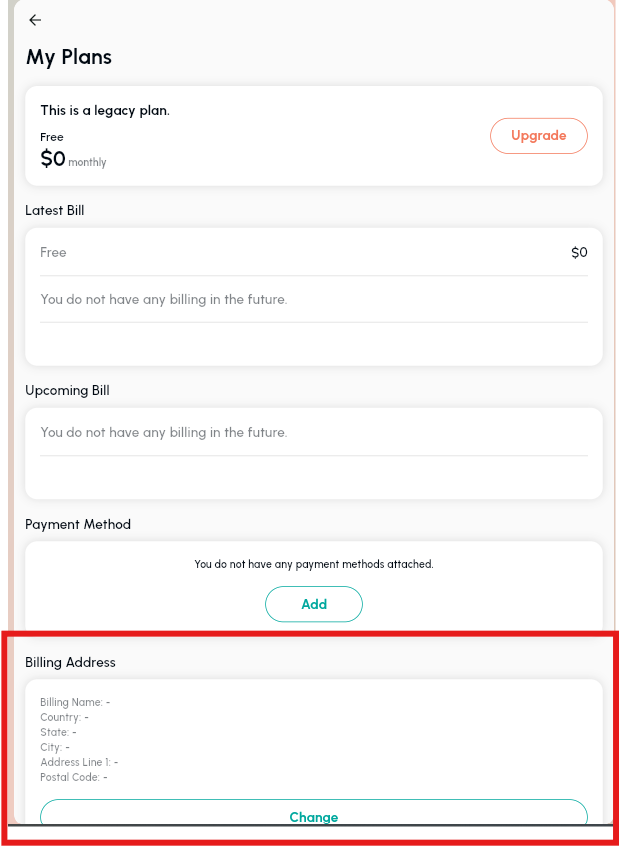Click the $0 amount in Latest Bill
The height and width of the screenshot is (847, 619).
pyautogui.click(x=579, y=252)
